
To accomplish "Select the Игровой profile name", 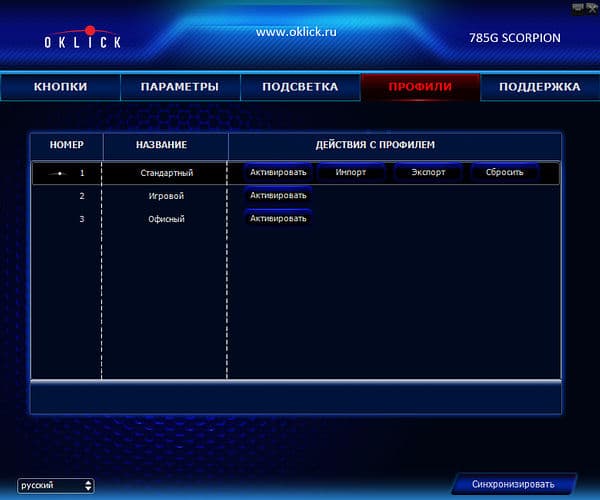I will click(x=166, y=196).
